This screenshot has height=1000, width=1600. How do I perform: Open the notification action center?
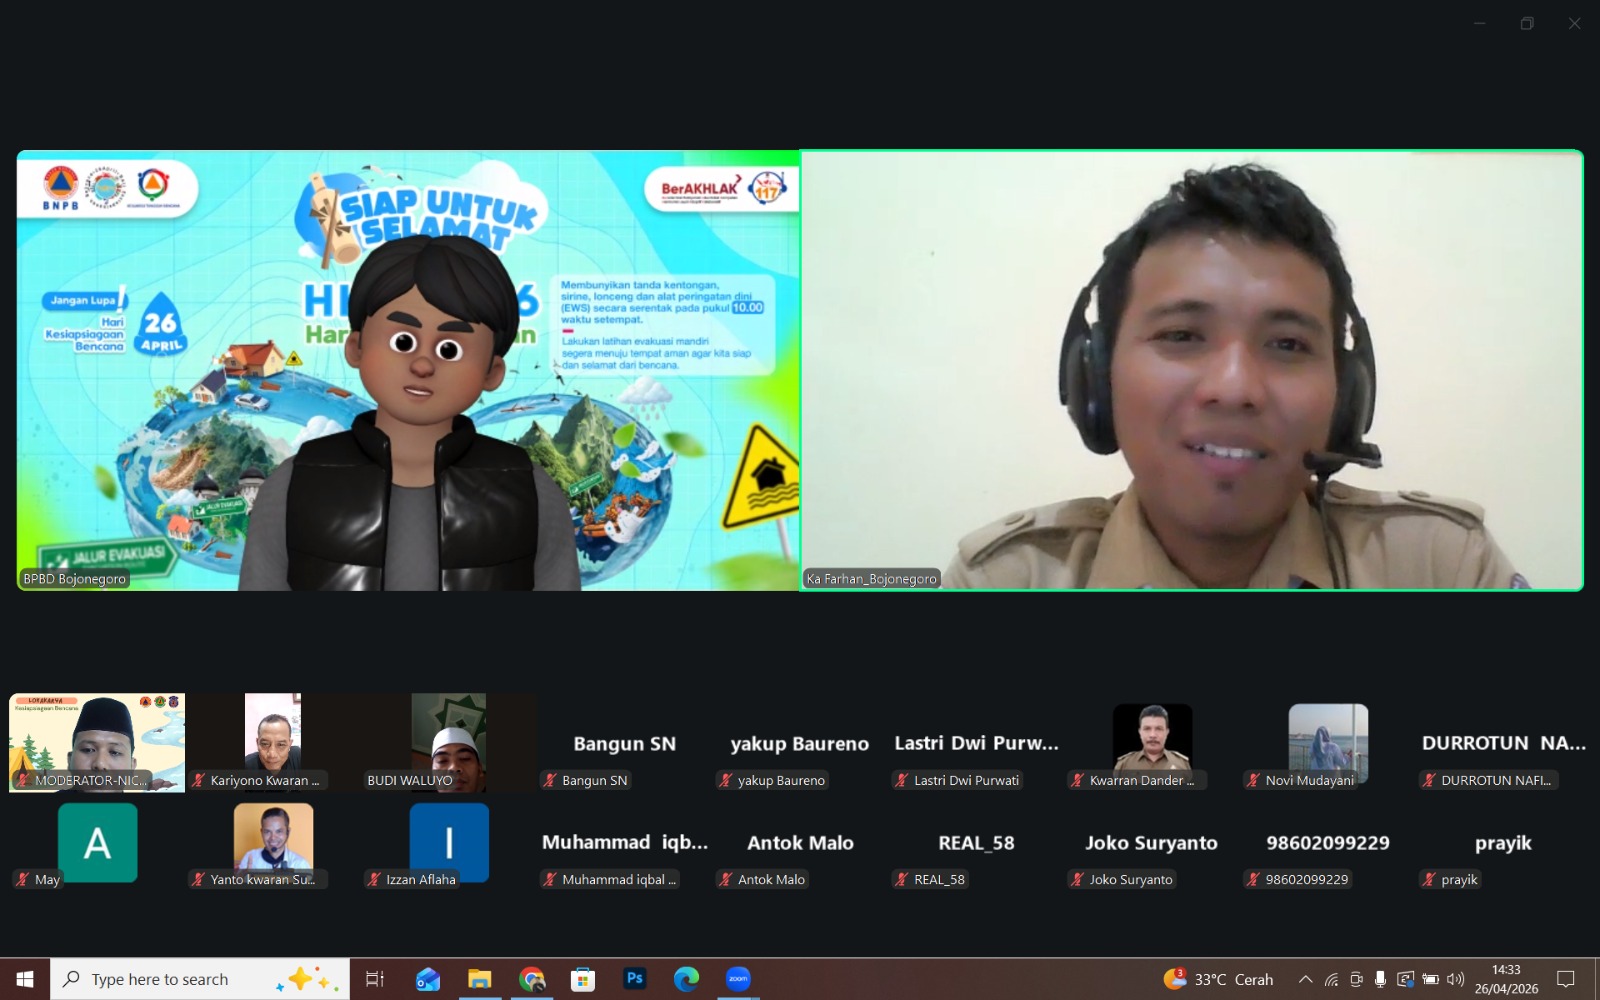click(1566, 979)
